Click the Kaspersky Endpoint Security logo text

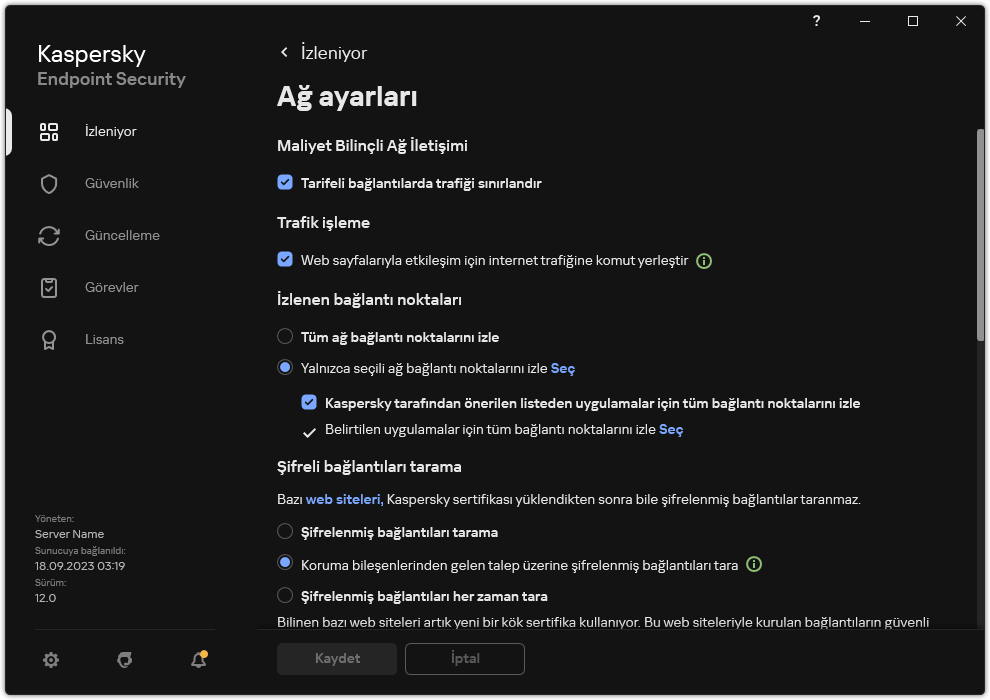pos(111,66)
